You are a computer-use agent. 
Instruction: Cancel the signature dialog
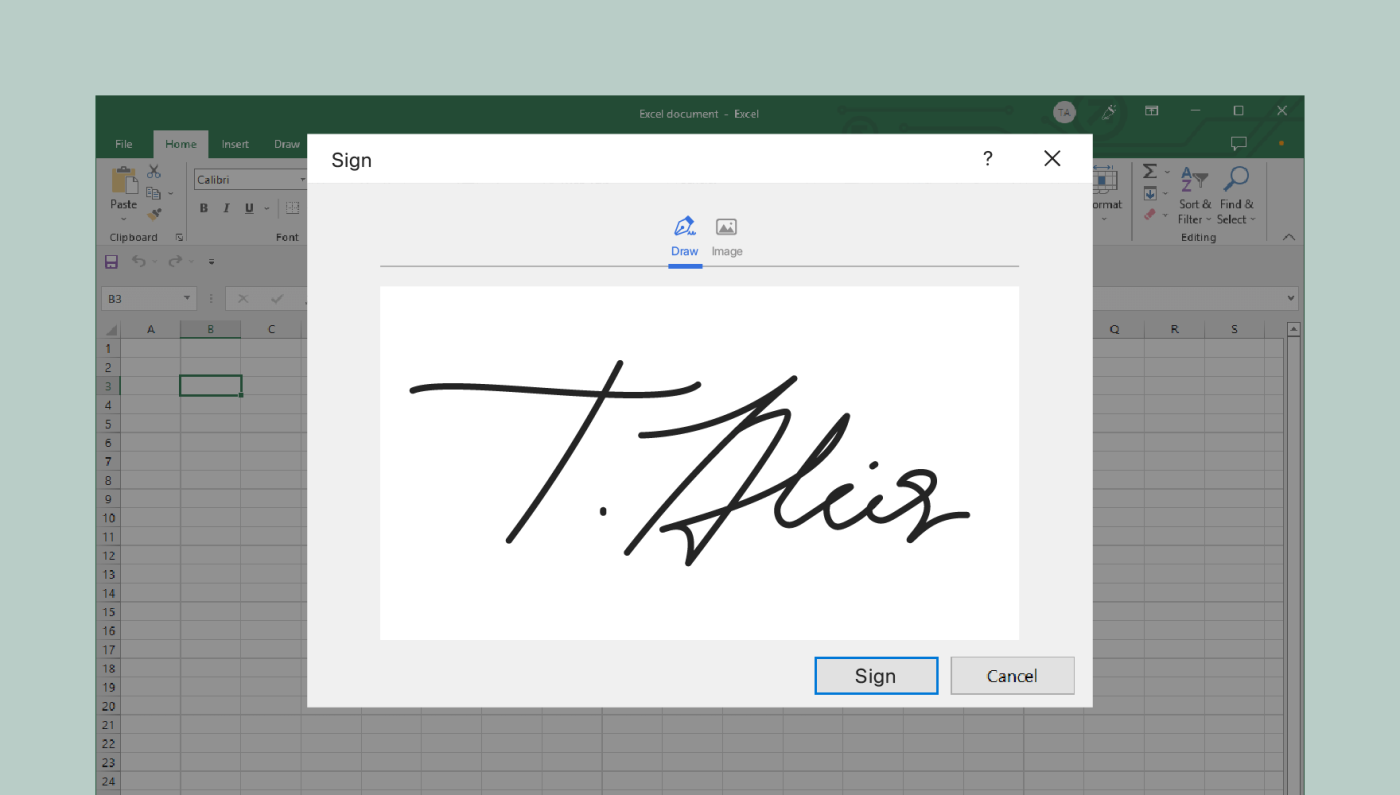[x=1012, y=675]
